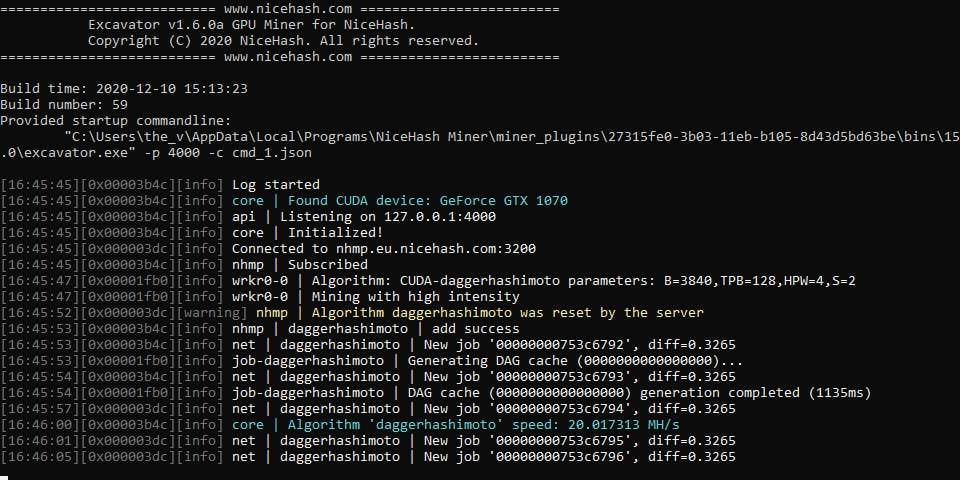Click the 'nhmp | Subscribed' log line
960x480 pixels.
point(184,264)
